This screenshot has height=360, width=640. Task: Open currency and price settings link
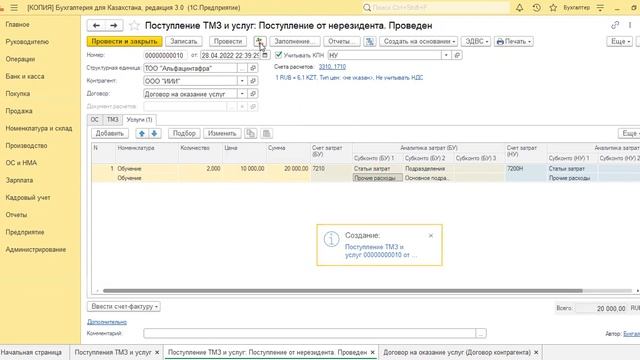coord(349,78)
